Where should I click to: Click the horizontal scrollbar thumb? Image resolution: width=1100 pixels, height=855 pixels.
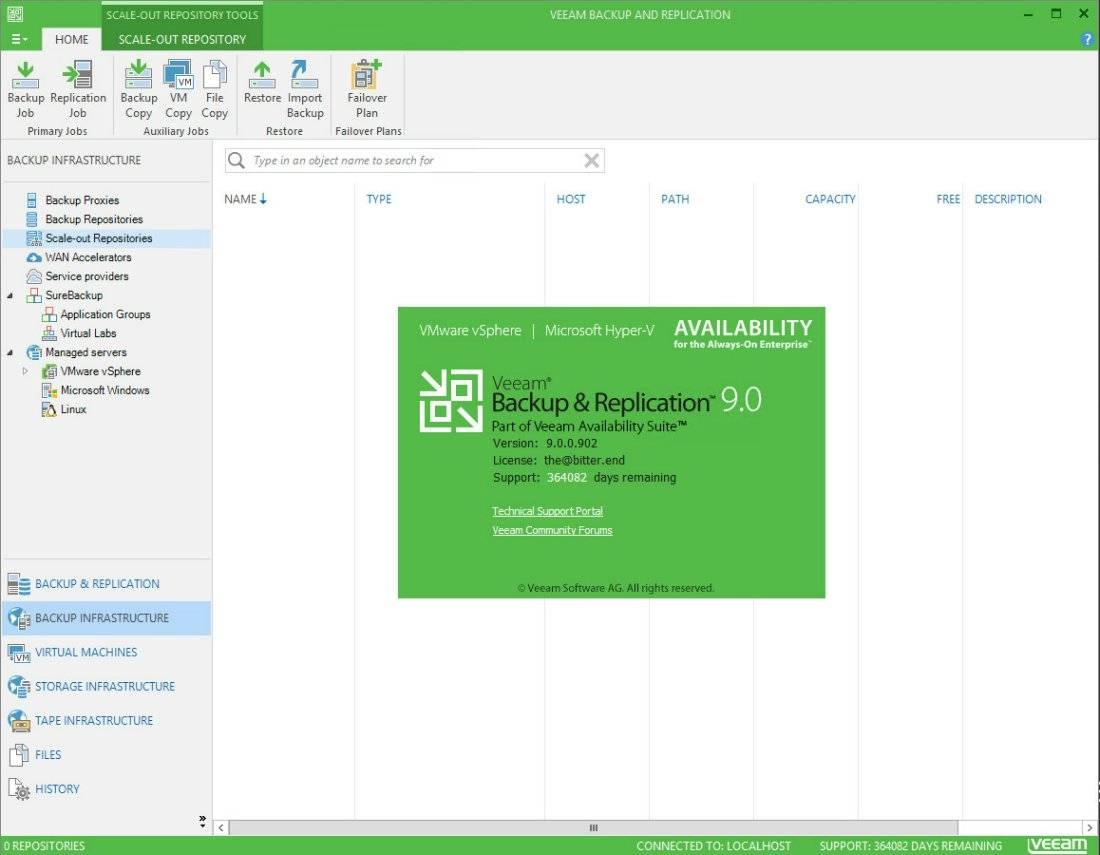point(593,828)
